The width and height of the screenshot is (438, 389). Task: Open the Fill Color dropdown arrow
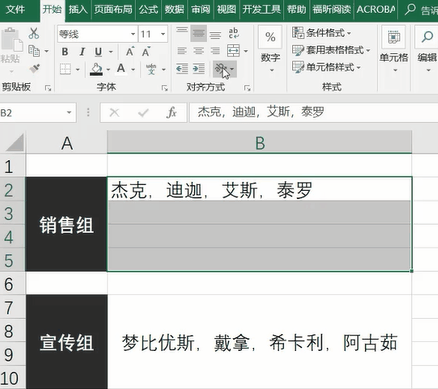[x=108, y=69]
